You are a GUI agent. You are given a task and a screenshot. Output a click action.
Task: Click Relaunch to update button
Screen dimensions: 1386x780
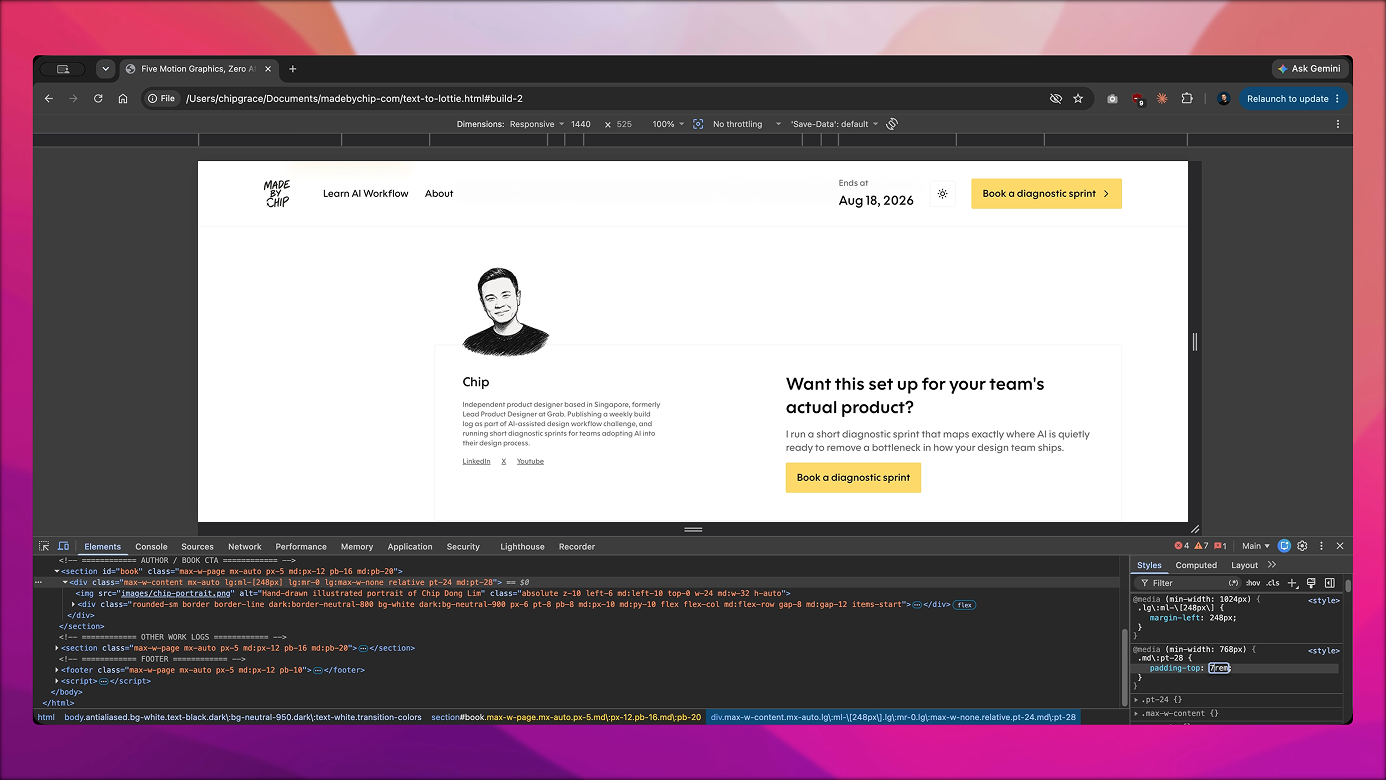tap(1293, 98)
